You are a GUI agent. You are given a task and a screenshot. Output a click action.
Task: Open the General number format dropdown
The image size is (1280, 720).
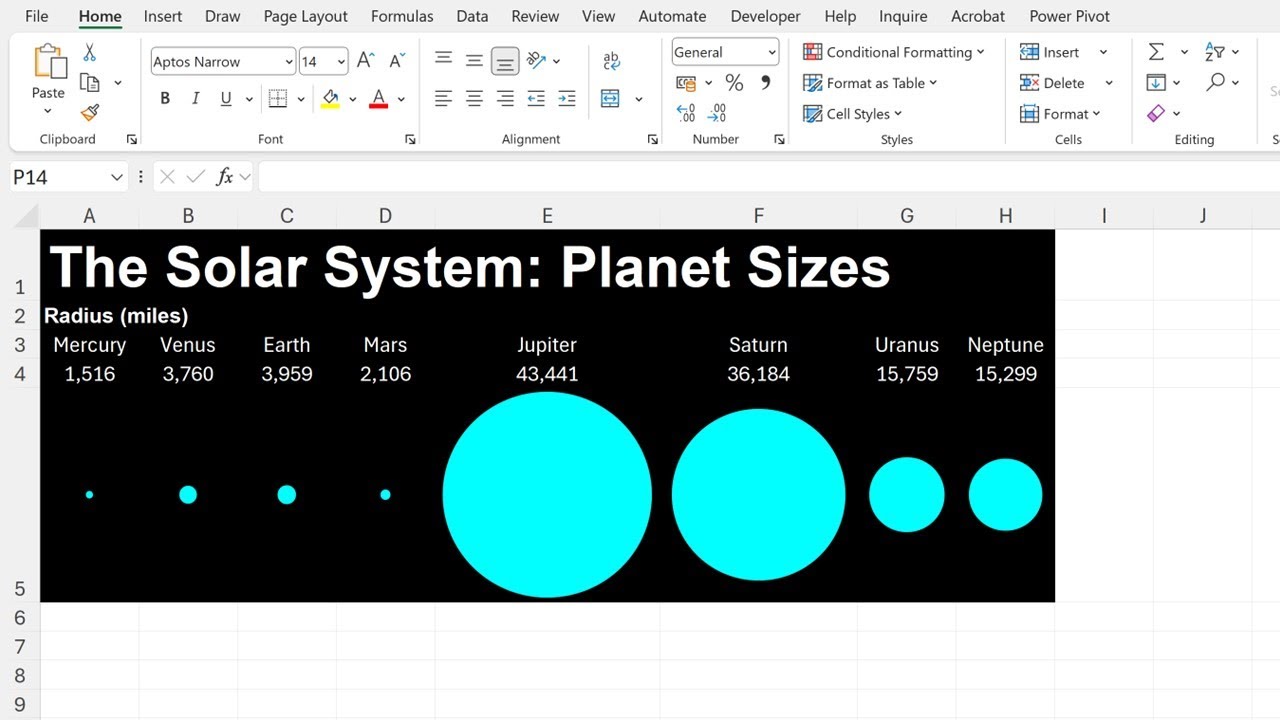(x=771, y=52)
